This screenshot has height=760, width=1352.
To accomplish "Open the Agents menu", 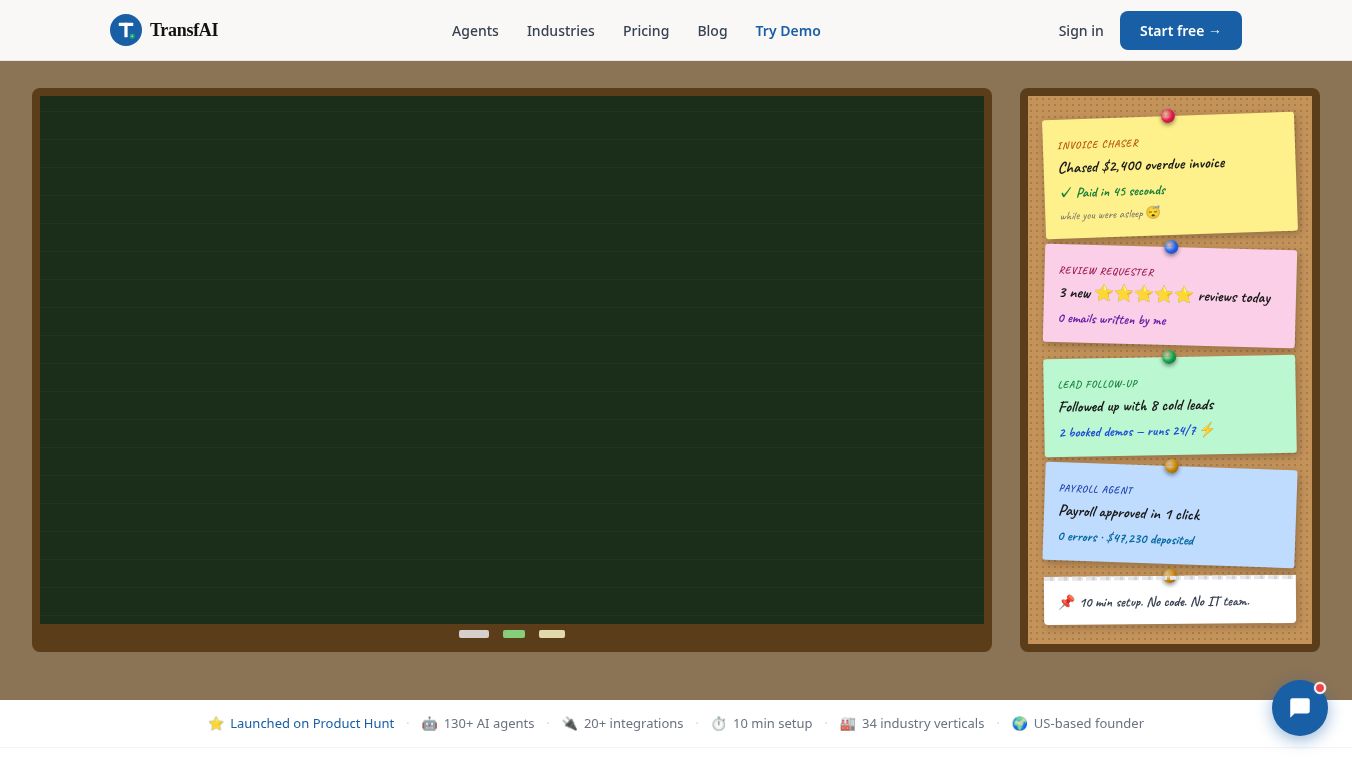I will [x=475, y=31].
